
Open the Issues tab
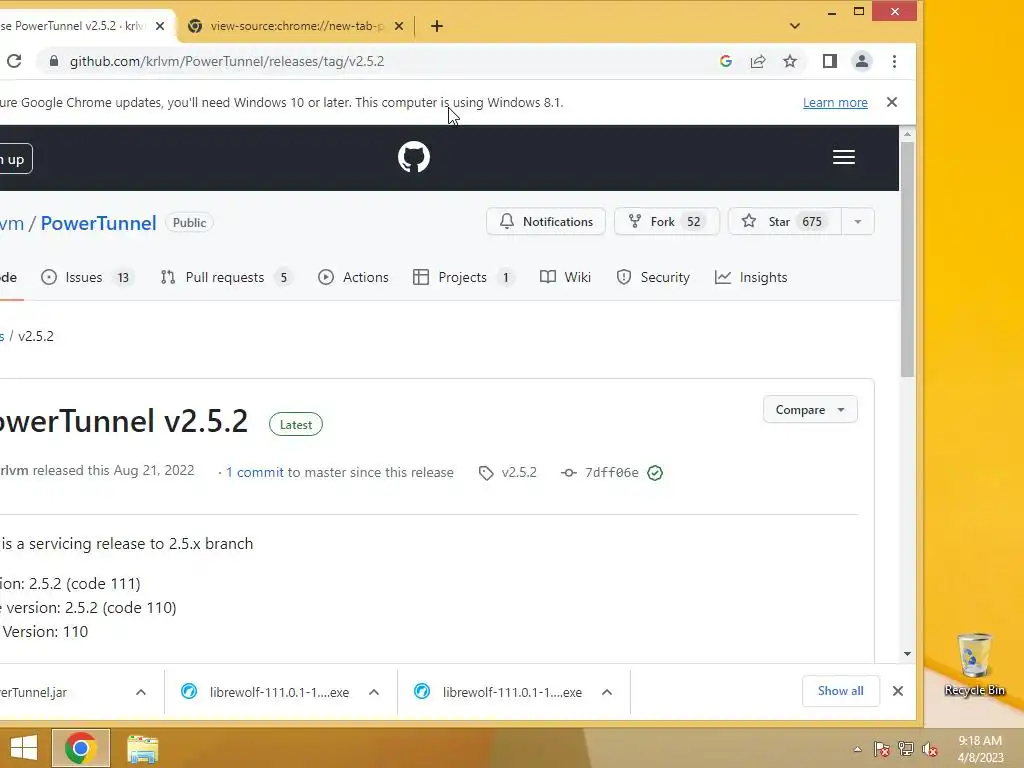point(86,278)
